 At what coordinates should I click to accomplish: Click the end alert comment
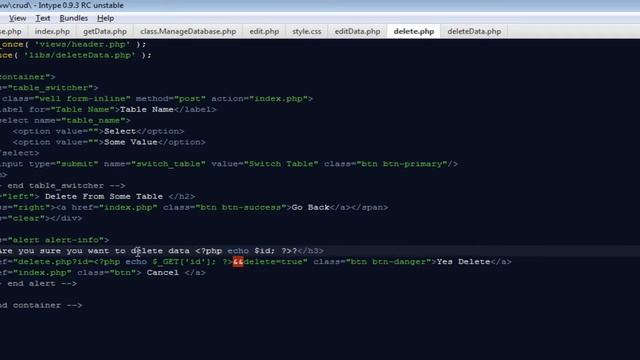click(39, 283)
